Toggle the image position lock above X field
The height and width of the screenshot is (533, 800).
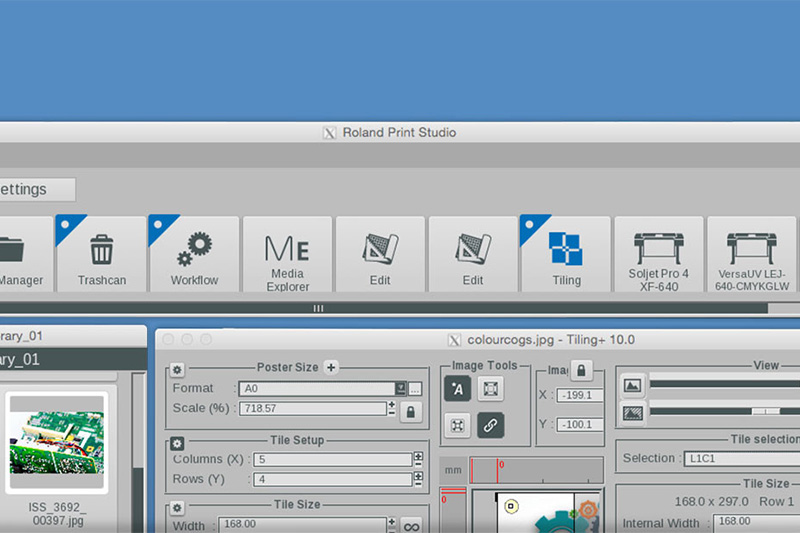point(582,370)
